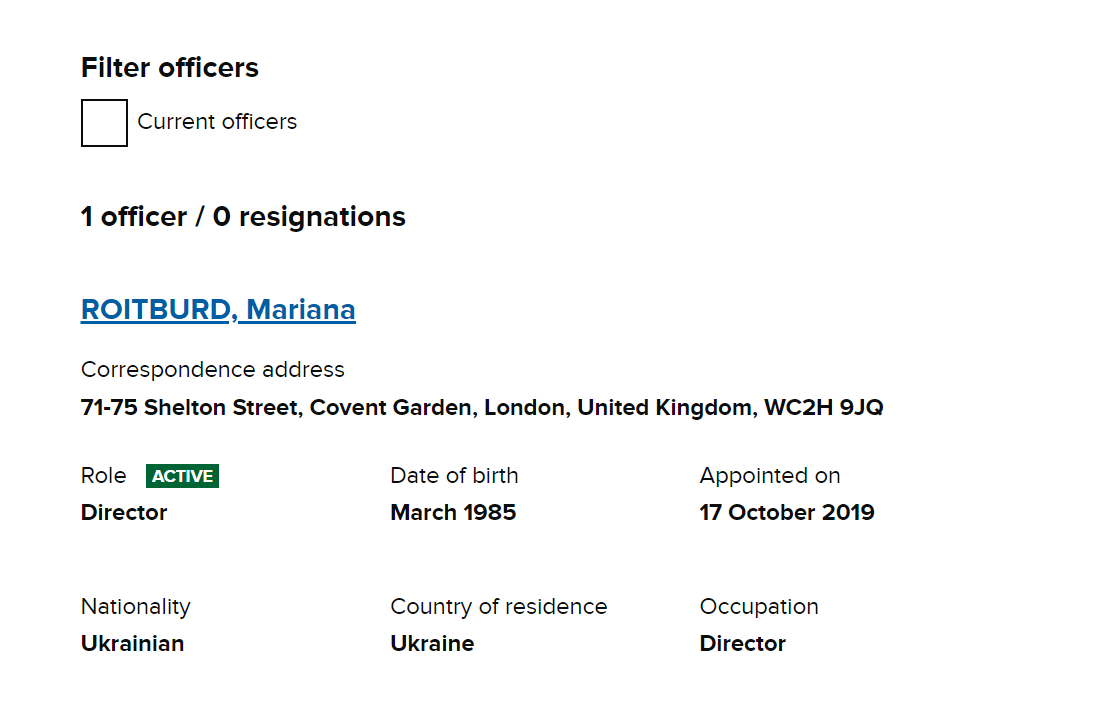This screenshot has width=1099, height=723.
Task: Tick the Current officers checkbox
Action: (104, 123)
